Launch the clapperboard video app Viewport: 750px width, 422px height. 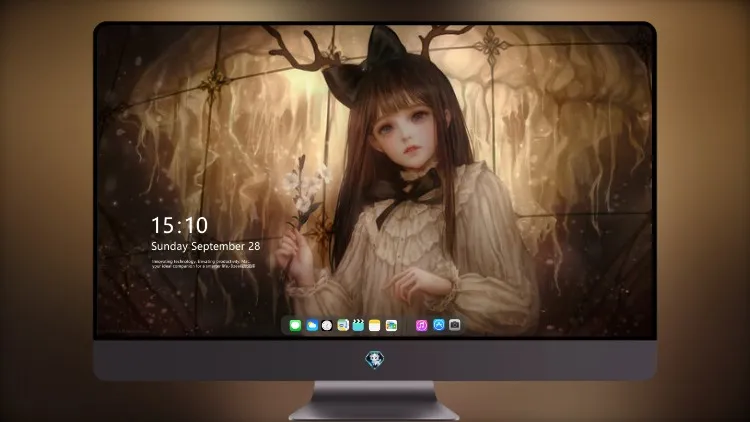(358, 325)
